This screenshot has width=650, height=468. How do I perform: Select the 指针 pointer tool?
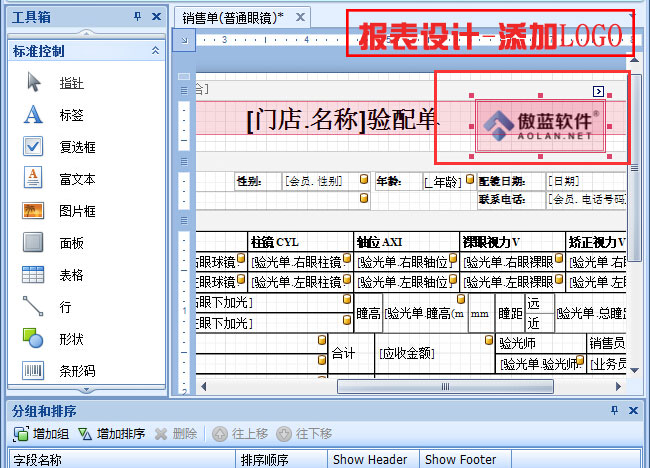[70, 83]
